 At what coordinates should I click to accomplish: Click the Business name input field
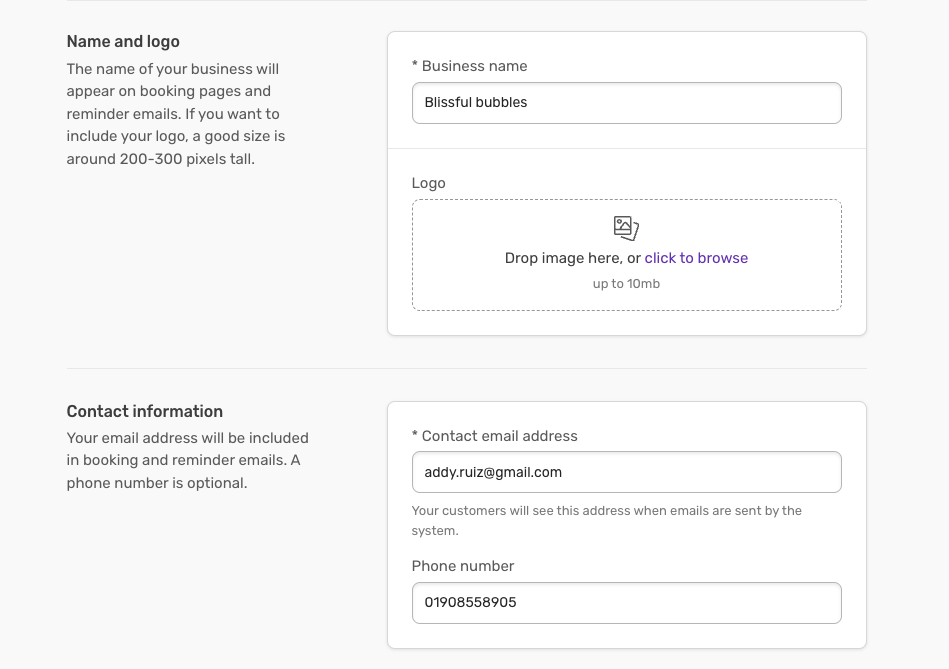point(626,103)
